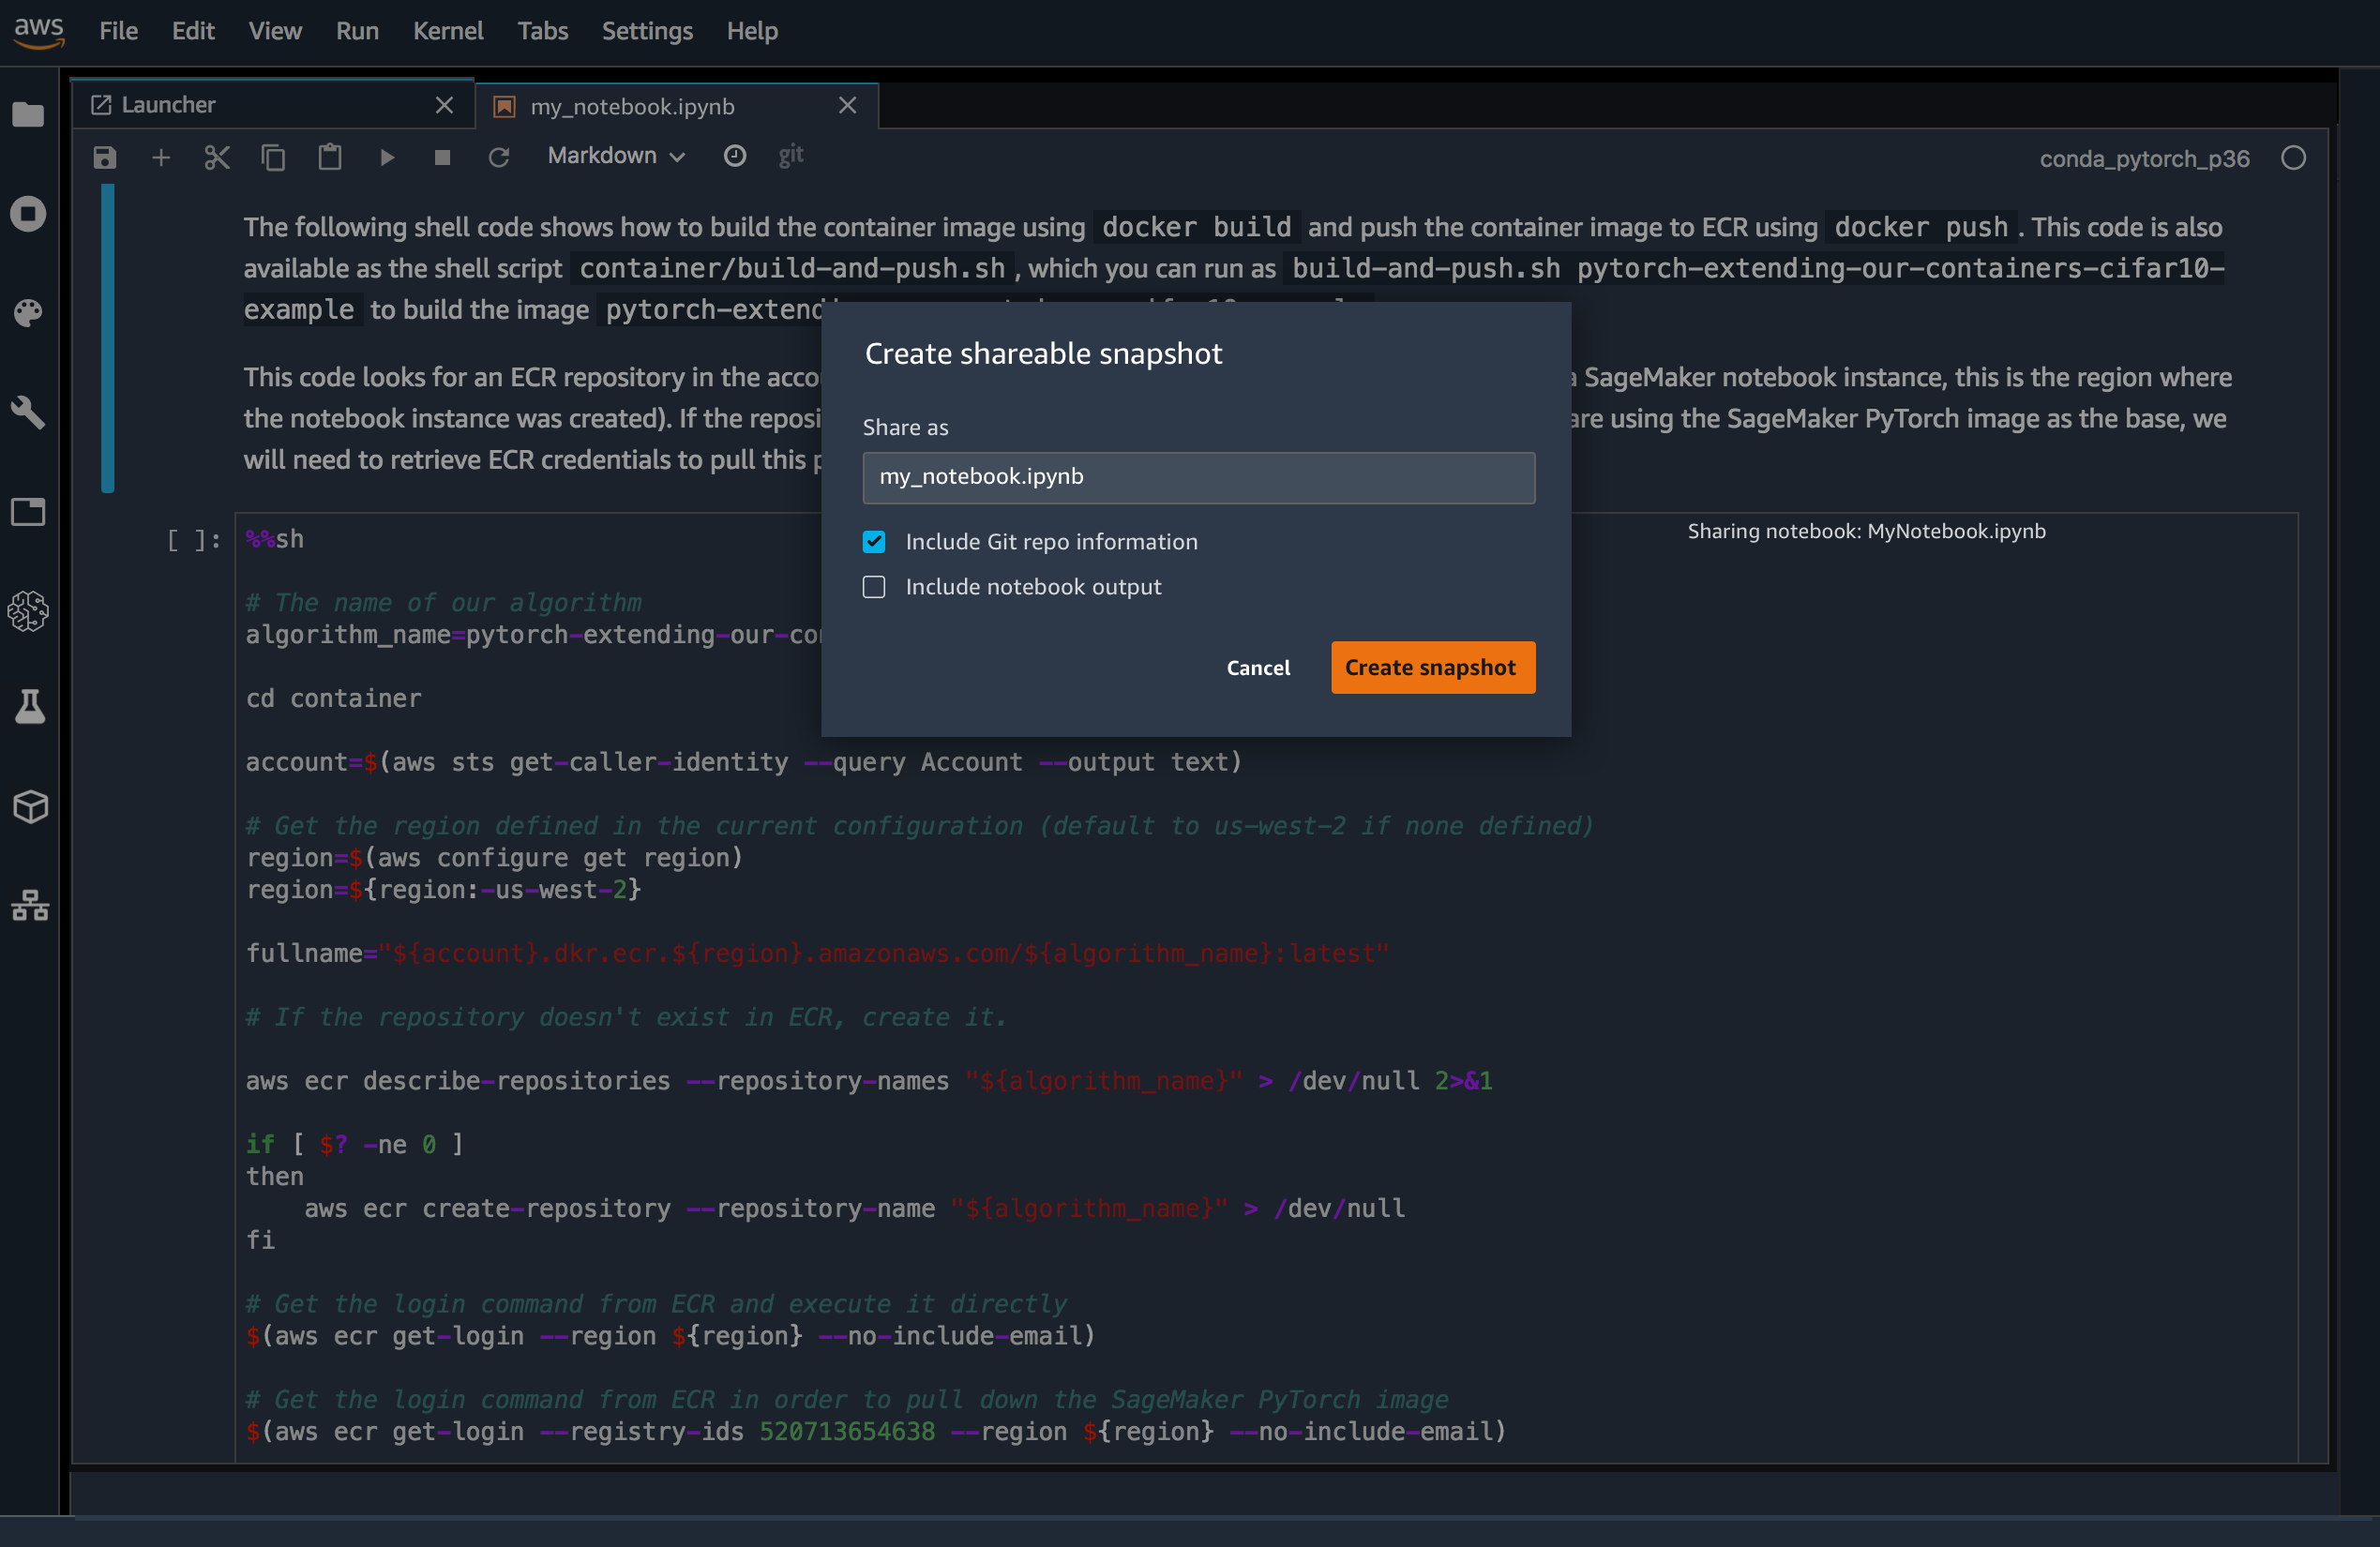Cancel the snapshot dialog
The width and height of the screenshot is (2380, 1547).
(x=1258, y=667)
